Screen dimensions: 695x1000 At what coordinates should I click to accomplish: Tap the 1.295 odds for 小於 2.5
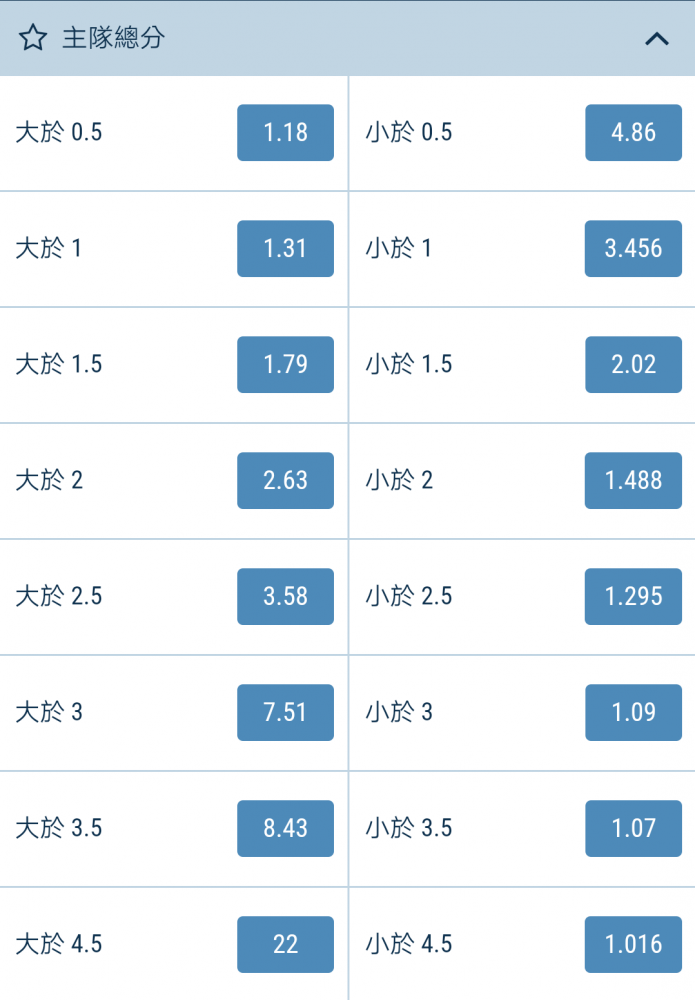633,596
